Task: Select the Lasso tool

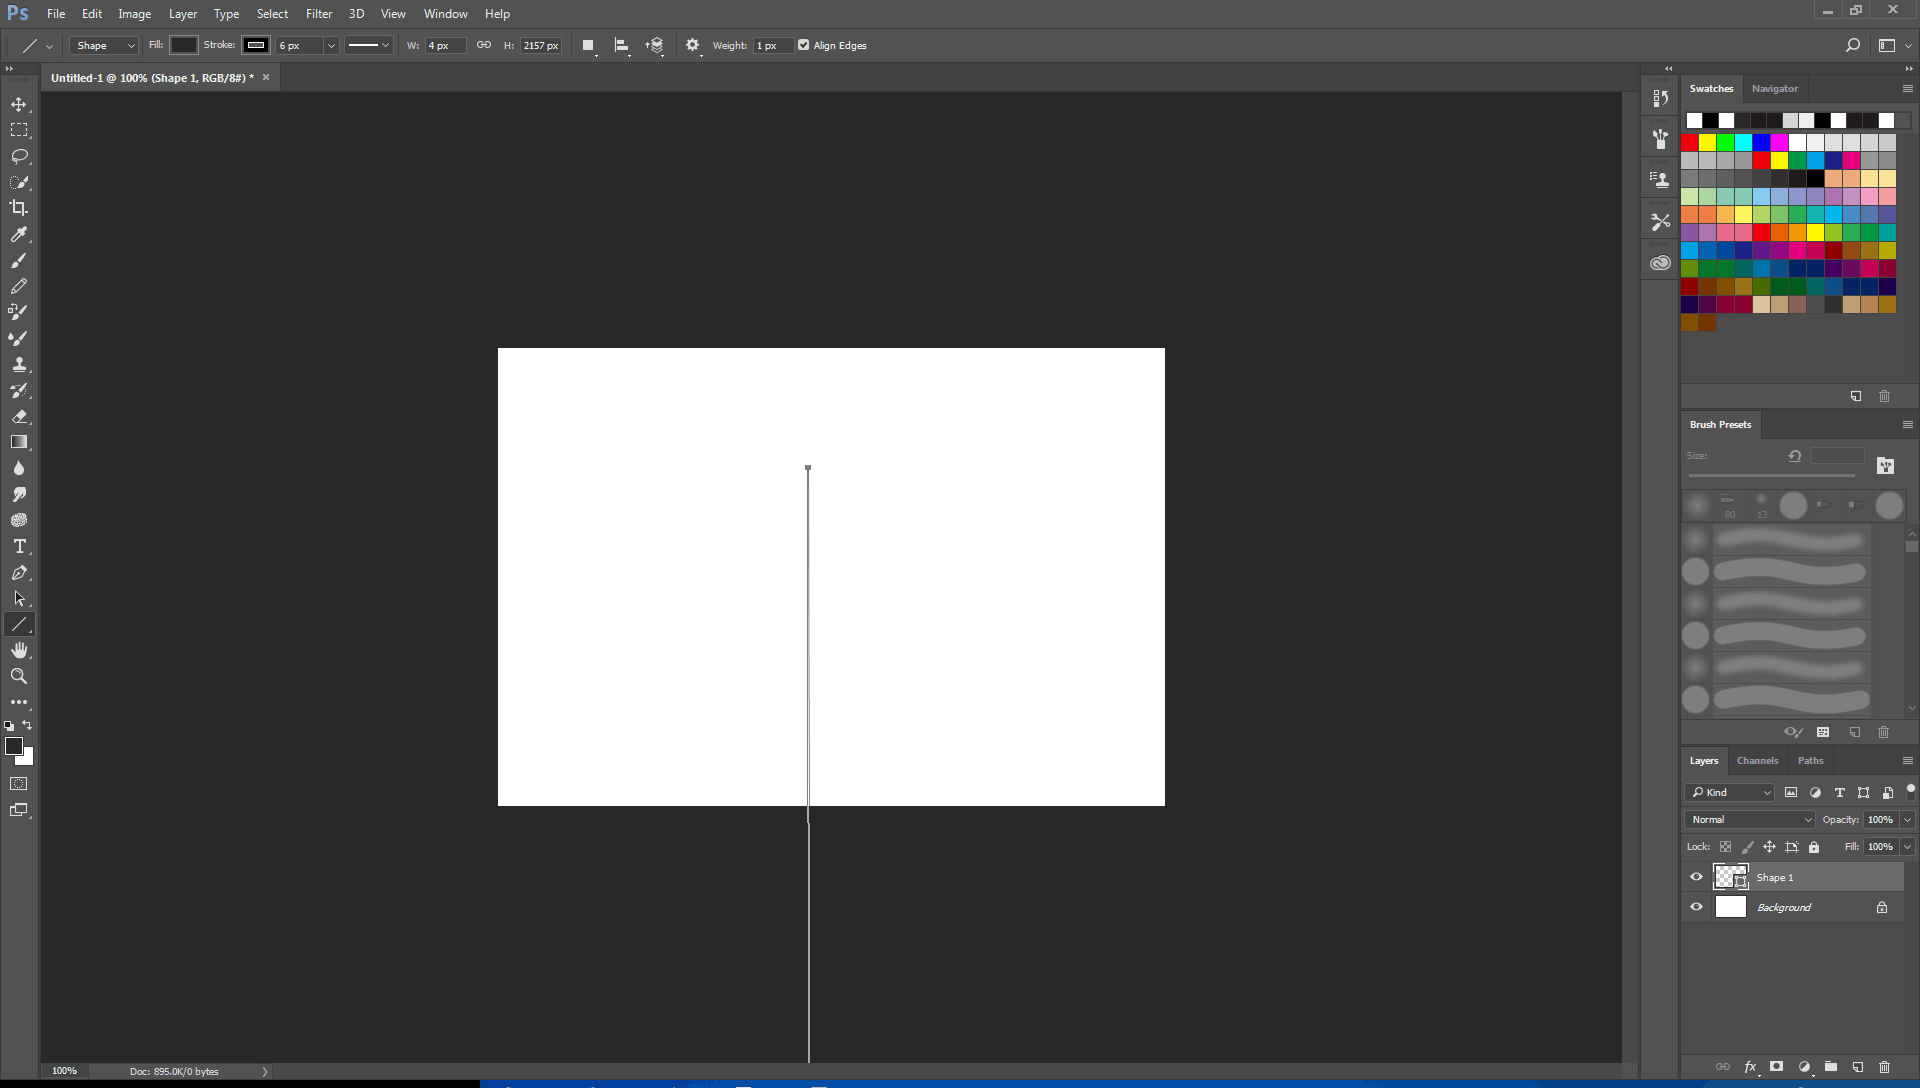Action: [x=18, y=156]
